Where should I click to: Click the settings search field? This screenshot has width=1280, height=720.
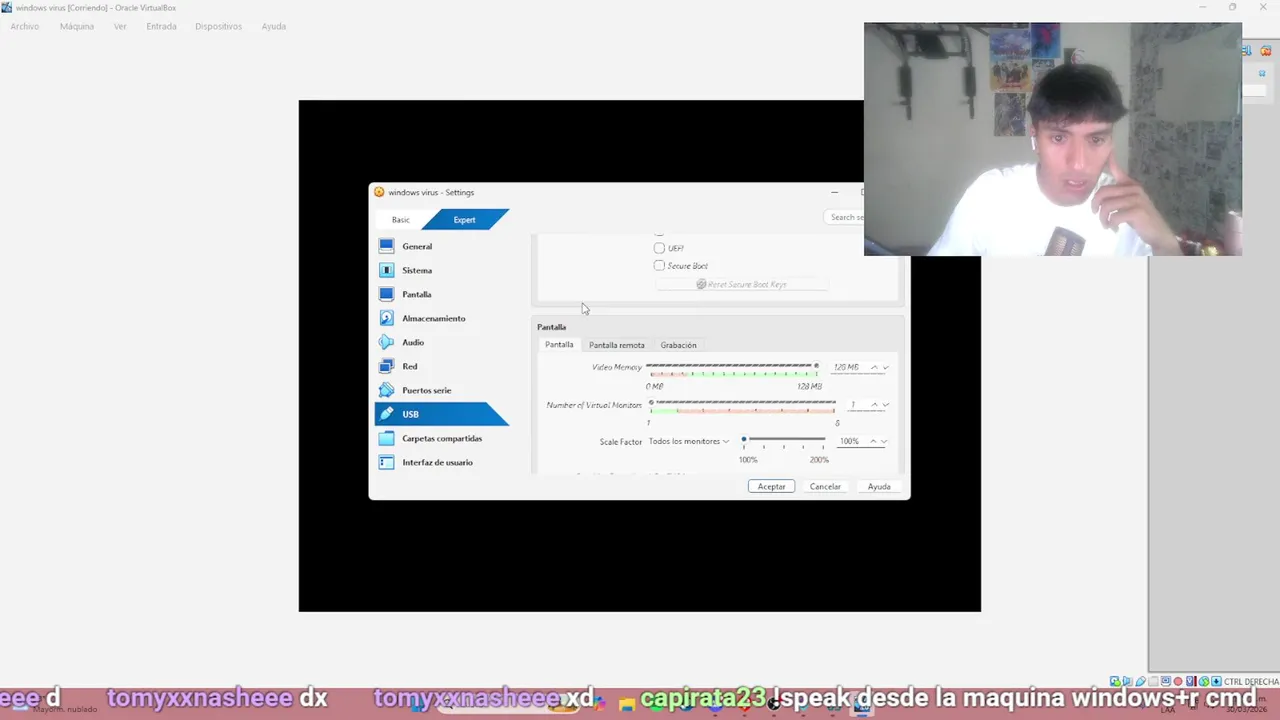846,217
